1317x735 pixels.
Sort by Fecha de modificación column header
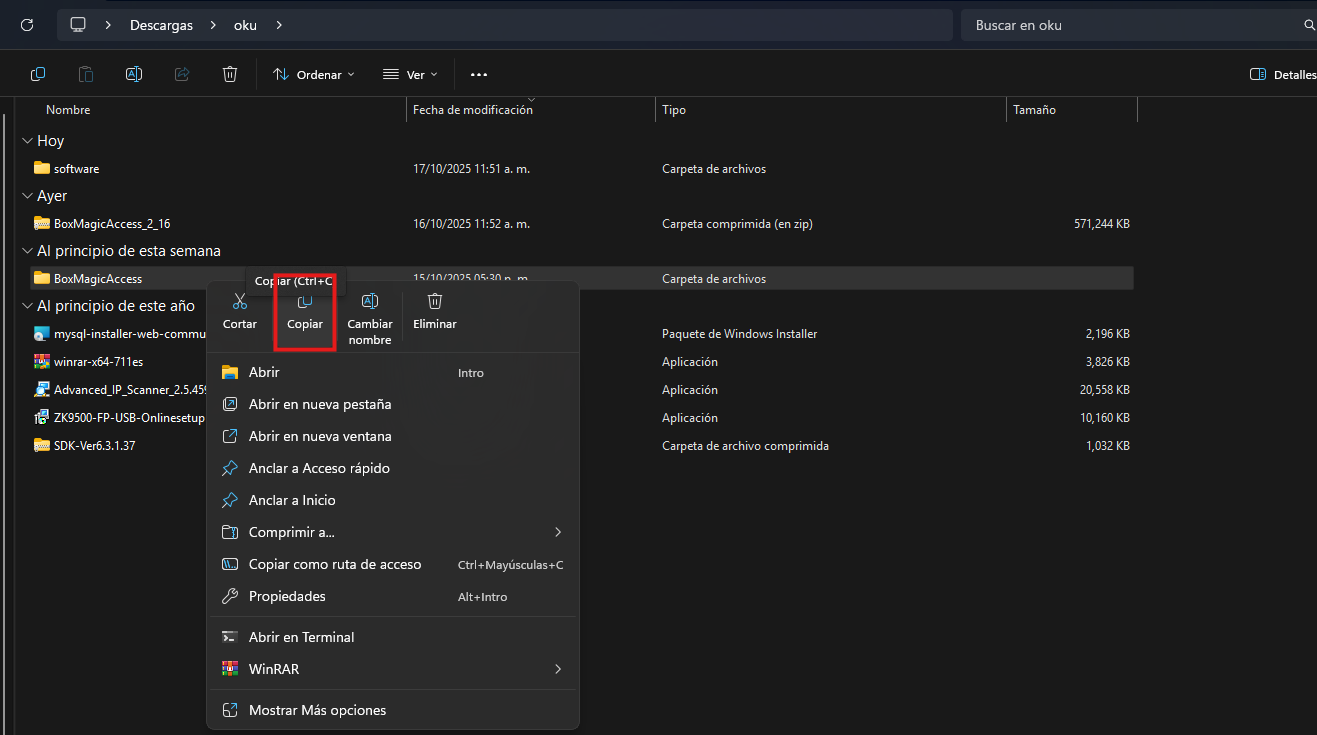pyautogui.click(x=473, y=110)
